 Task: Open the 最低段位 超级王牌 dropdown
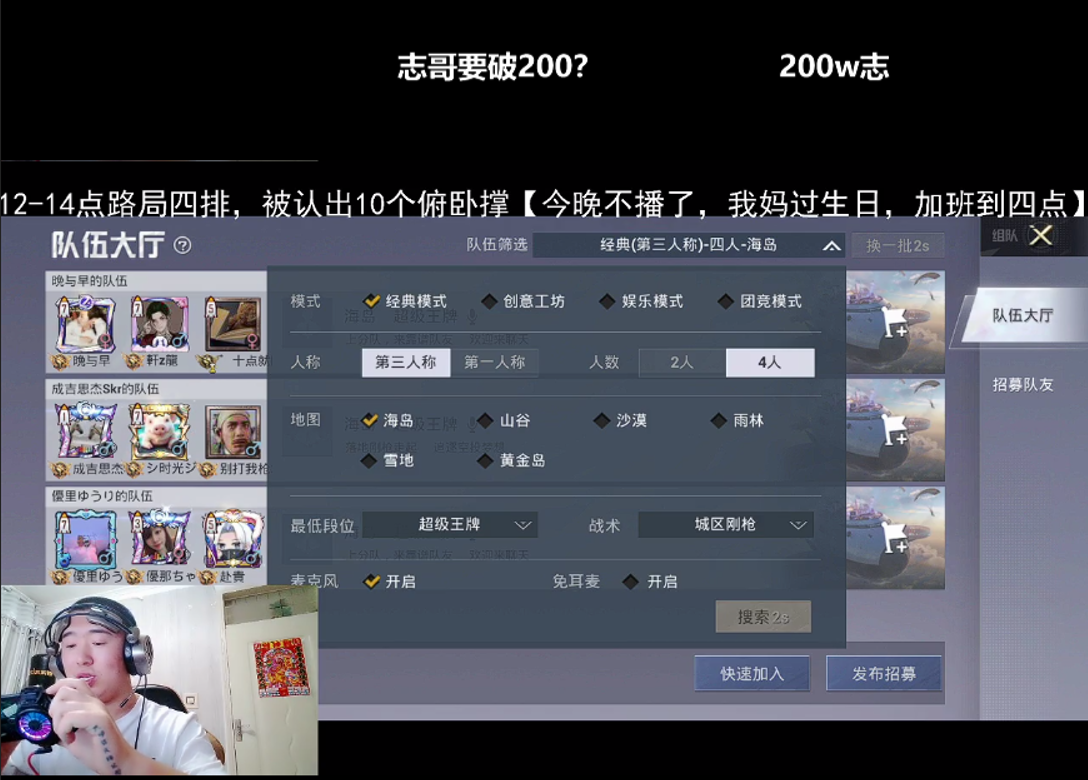[x=451, y=524]
